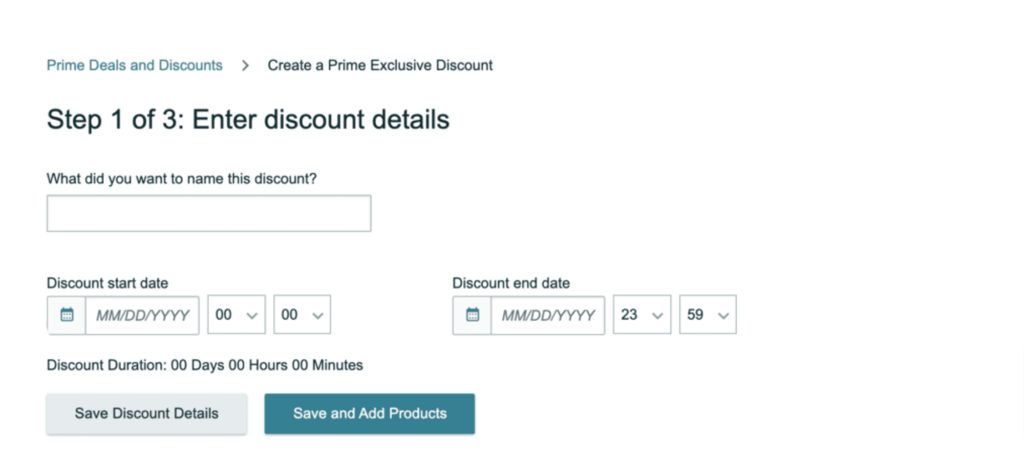Open the end hour dropdown showing 23
This screenshot has height=463, width=1024.
coord(642,315)
